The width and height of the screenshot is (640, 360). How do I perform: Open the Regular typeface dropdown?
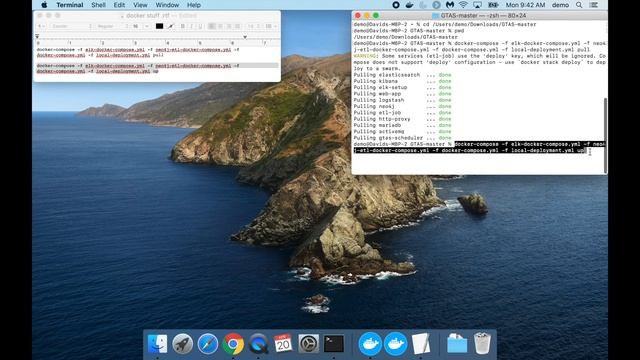pyautogui.click(x=112, y=26)
